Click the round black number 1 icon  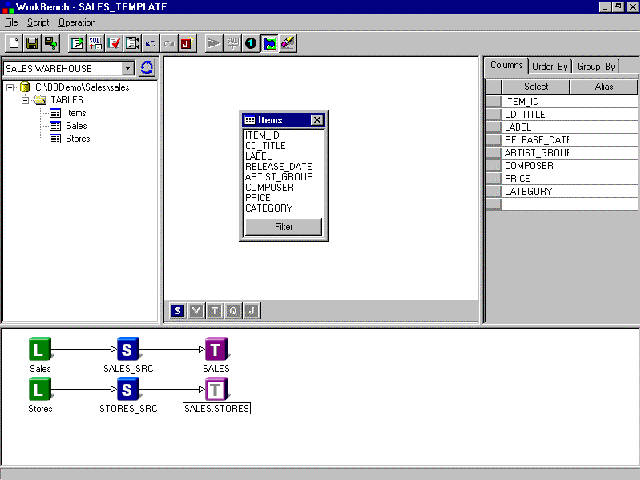coord(251,43)
